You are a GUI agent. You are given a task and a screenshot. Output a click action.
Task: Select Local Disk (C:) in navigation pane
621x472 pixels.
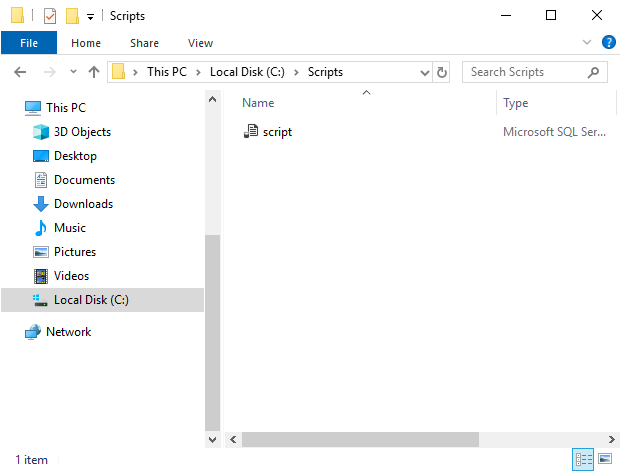pos(103,300)
